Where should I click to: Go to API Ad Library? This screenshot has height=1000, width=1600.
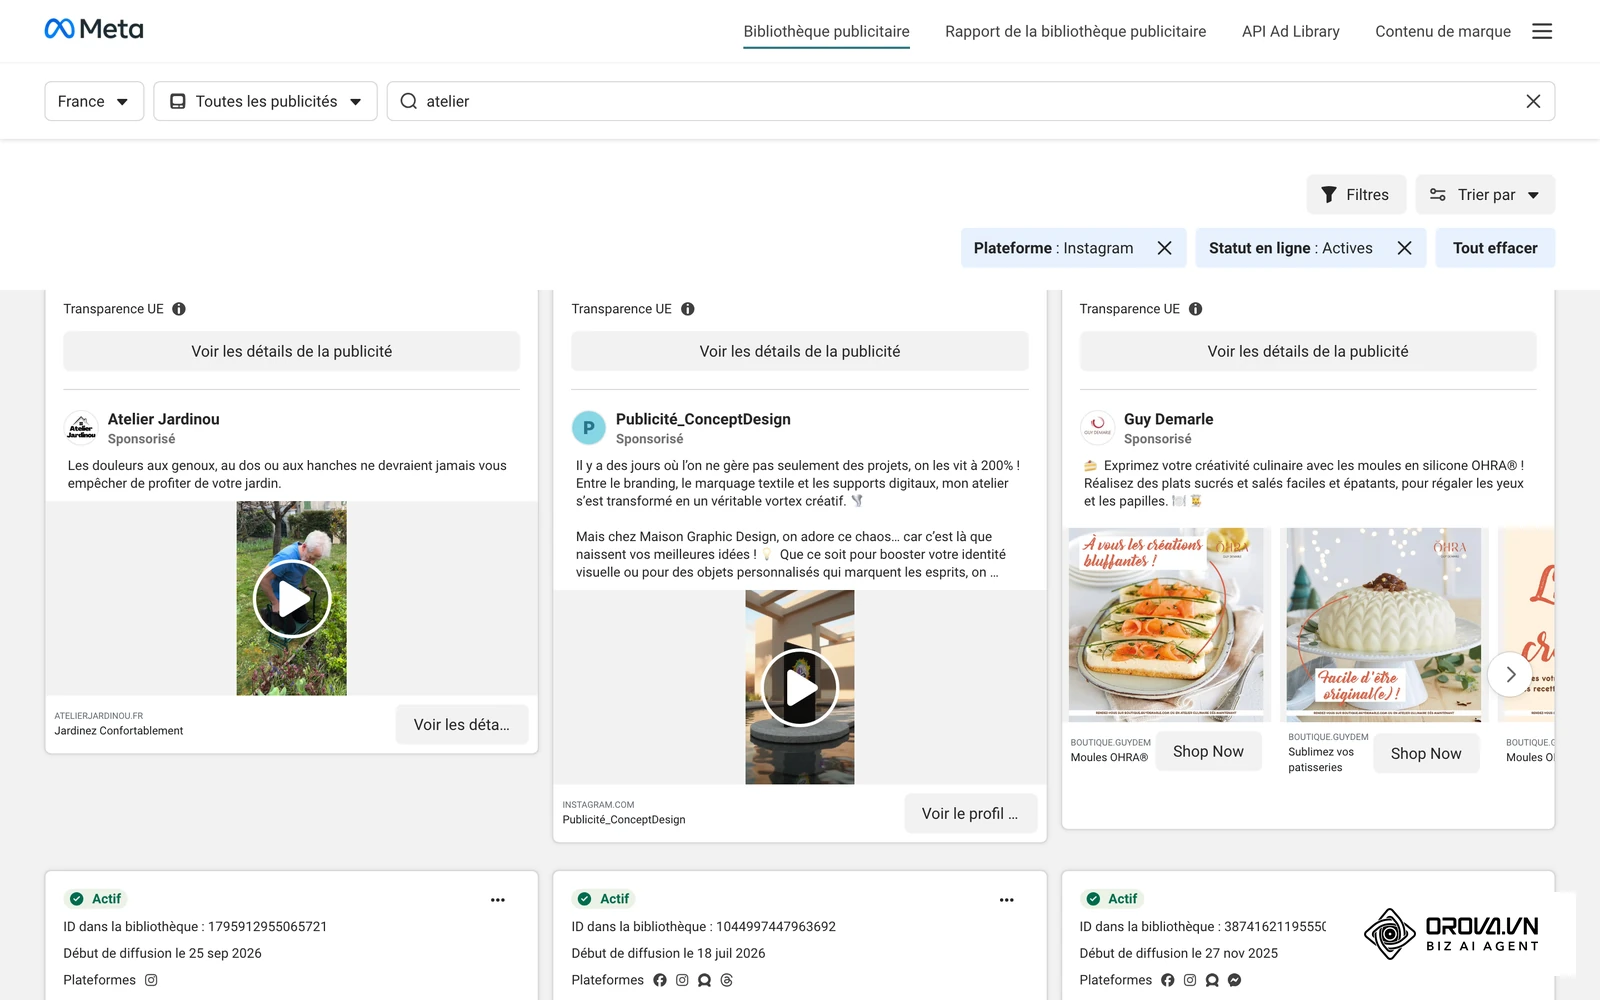pyautogui.click(x=1290, y=31)
